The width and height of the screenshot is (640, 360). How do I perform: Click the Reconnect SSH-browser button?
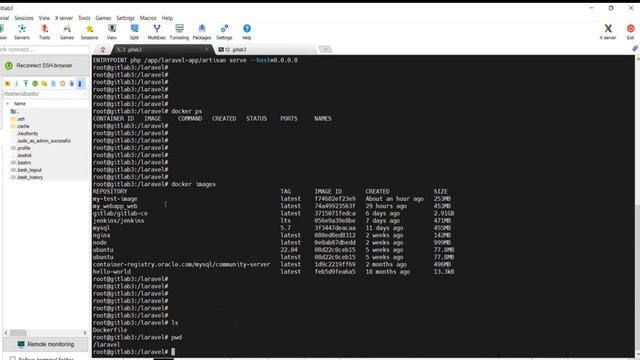pos(44,65)
